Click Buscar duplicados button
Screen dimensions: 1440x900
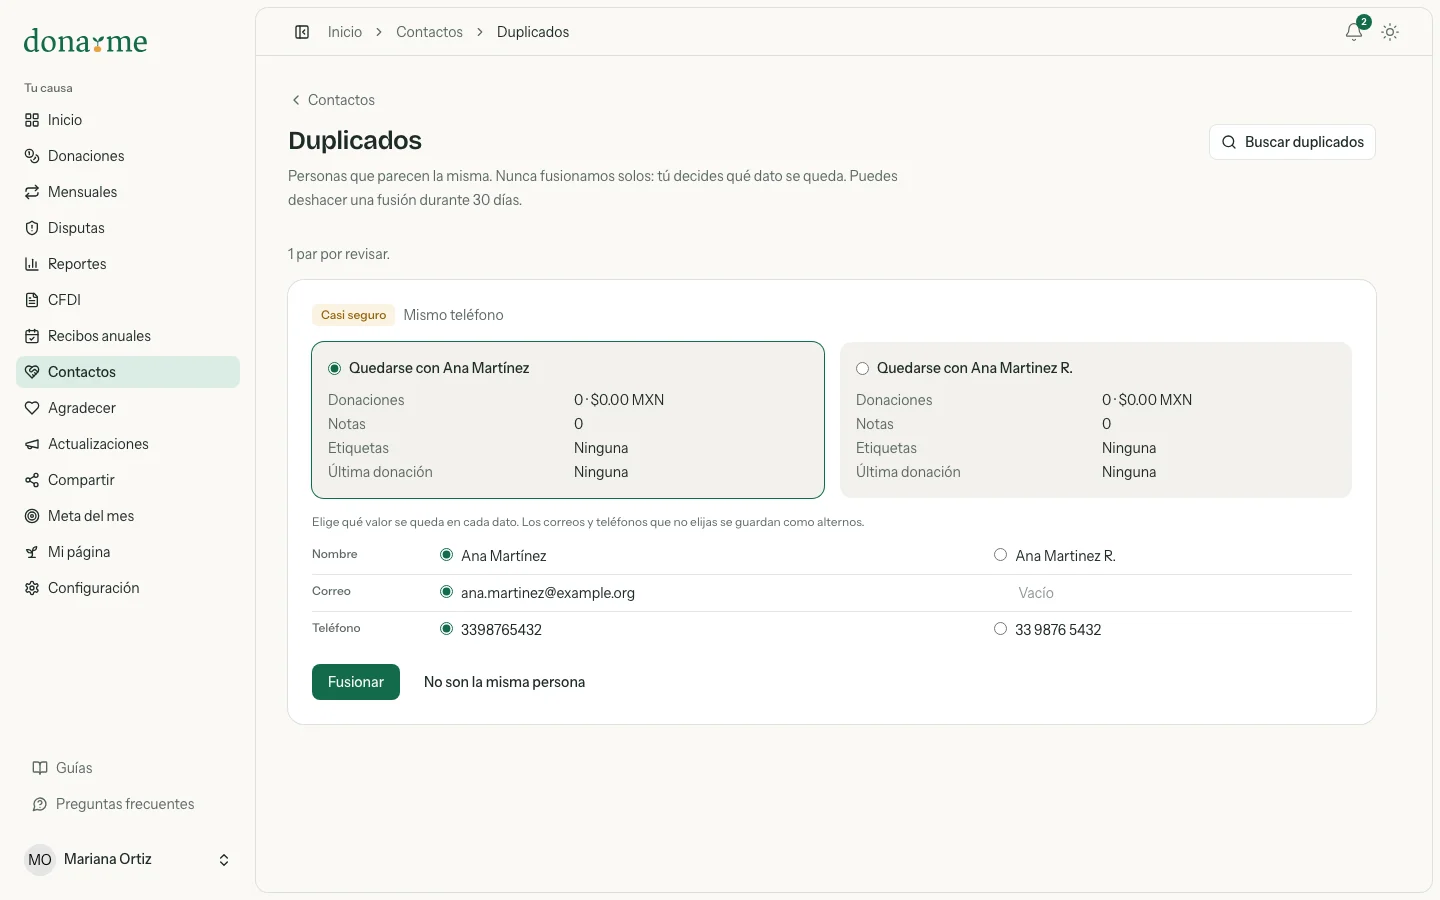(1292, 142)
